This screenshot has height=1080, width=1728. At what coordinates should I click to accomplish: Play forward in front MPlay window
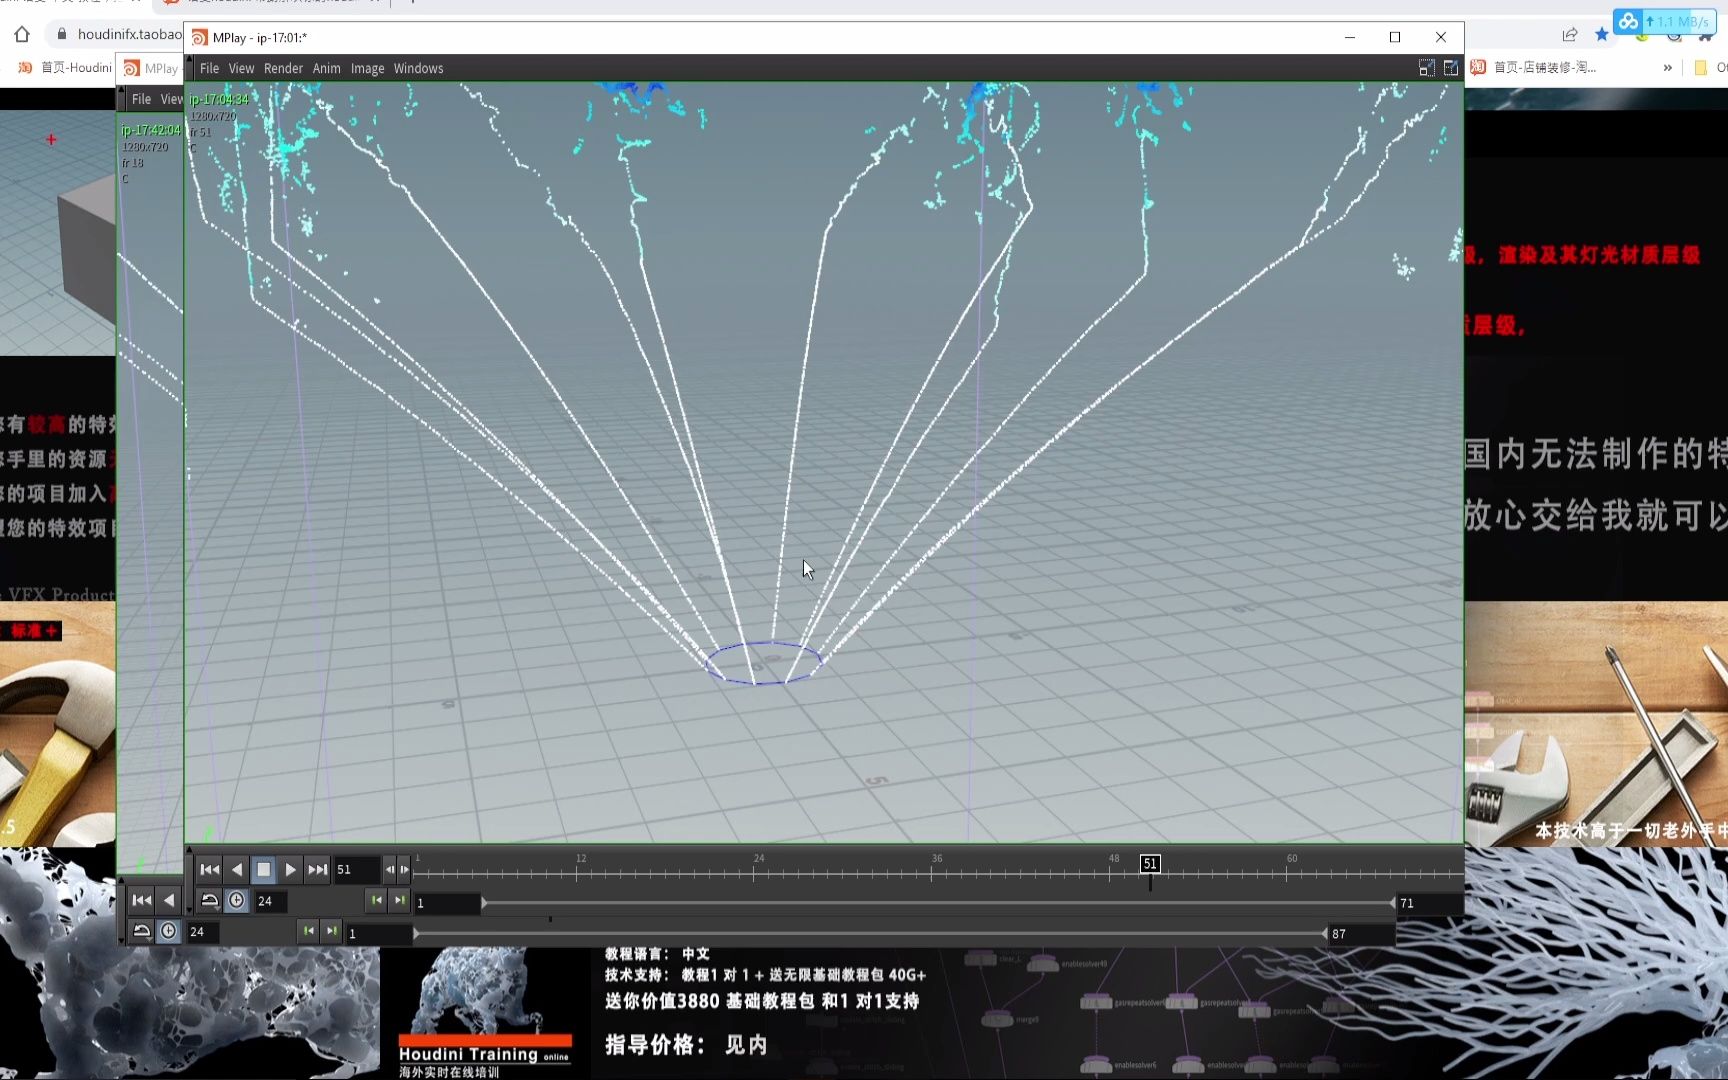pyautogui.click(x=290, y=869)
